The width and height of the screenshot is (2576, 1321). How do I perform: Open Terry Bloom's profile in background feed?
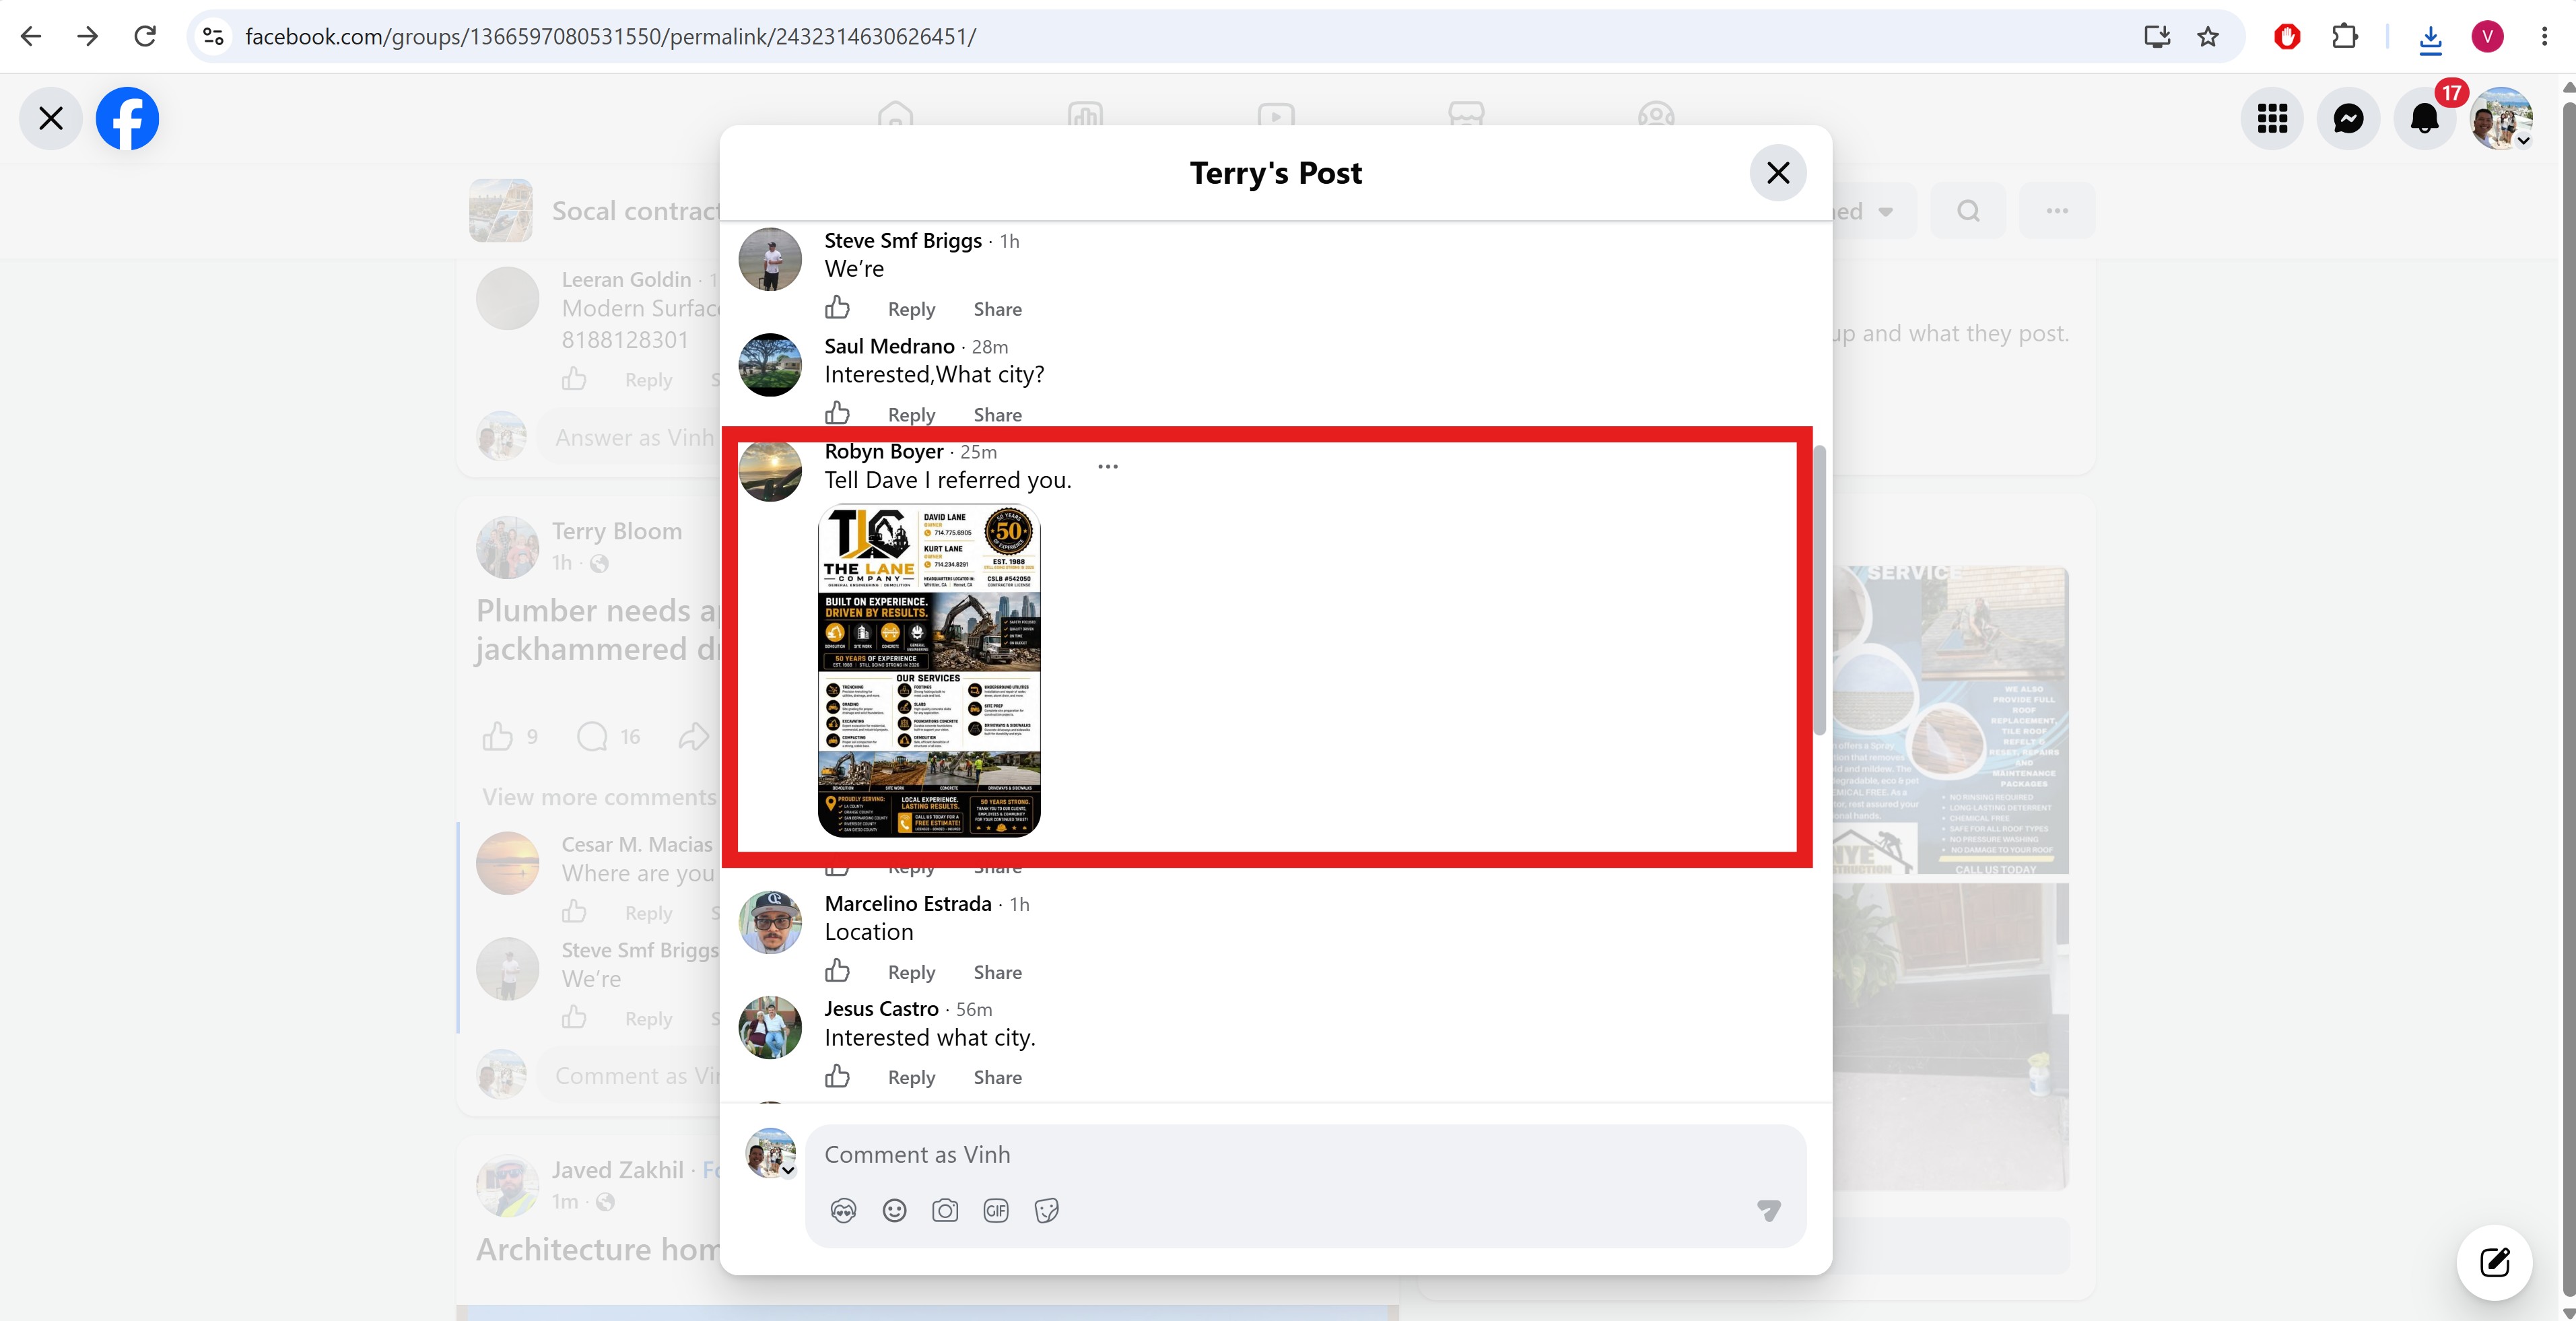(x=617, y=531)
